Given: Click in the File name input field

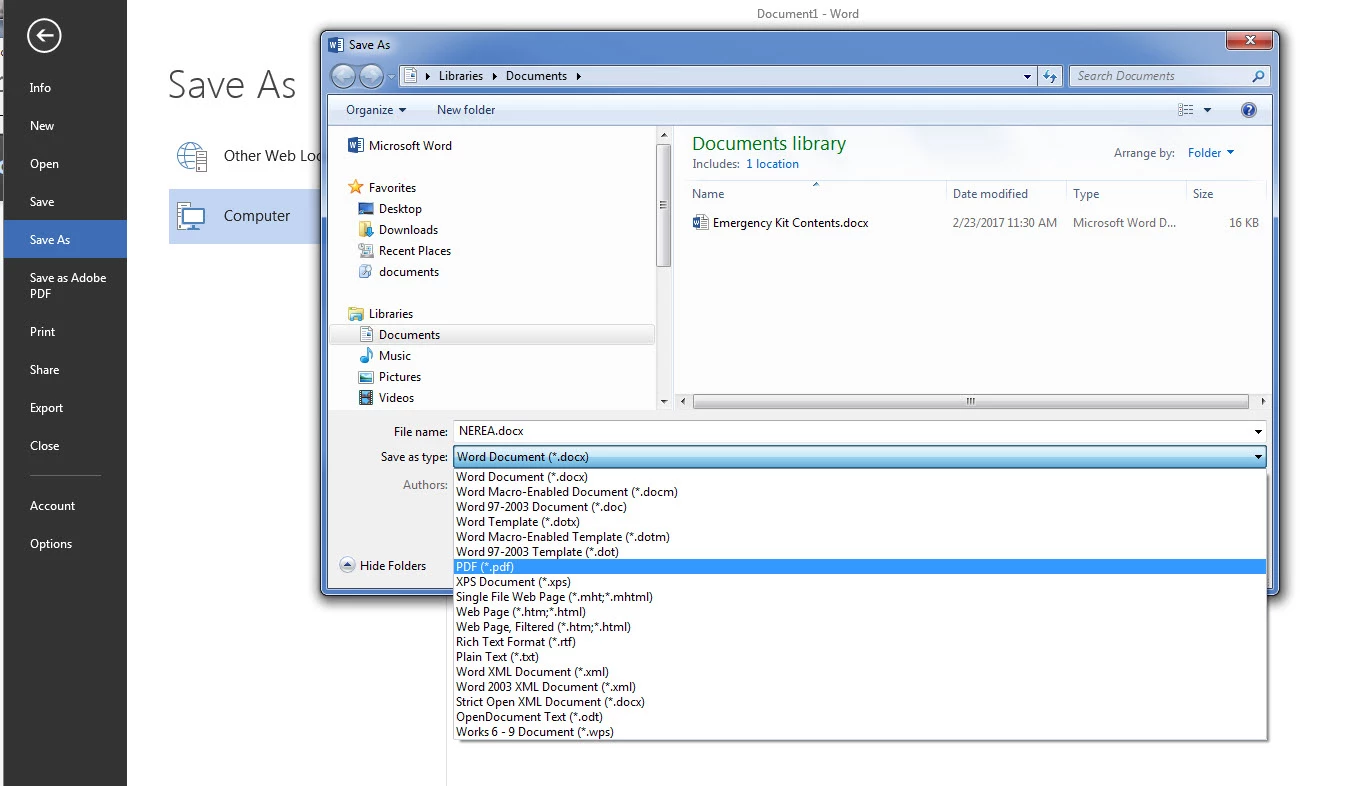Looking at the screenshot, I should (x=852, y=431).
